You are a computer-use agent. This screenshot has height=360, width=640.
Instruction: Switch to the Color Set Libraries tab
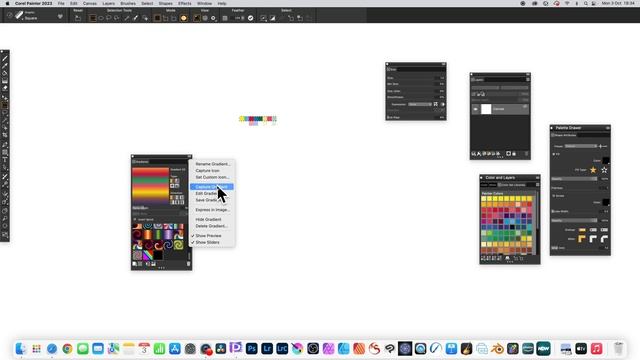coord(513,185)
